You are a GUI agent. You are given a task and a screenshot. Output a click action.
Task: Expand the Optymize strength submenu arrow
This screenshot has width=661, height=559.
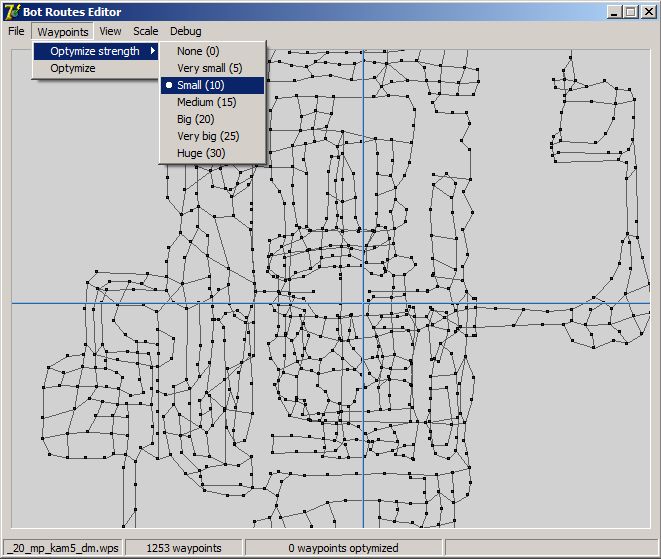point(153,51)
